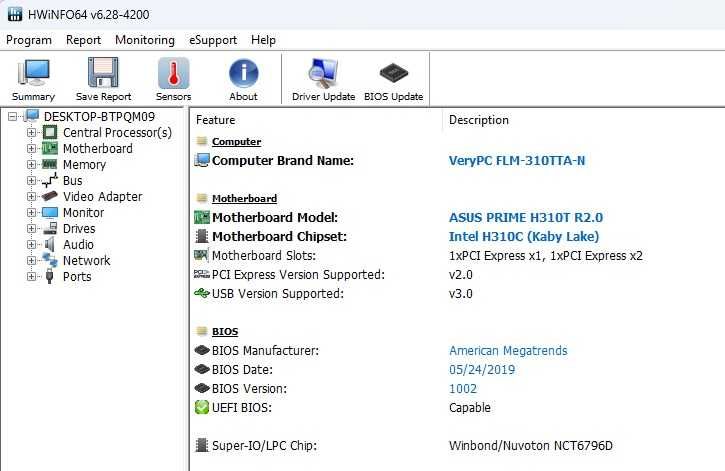Open the Summary toolbar icon

(33, 73)
